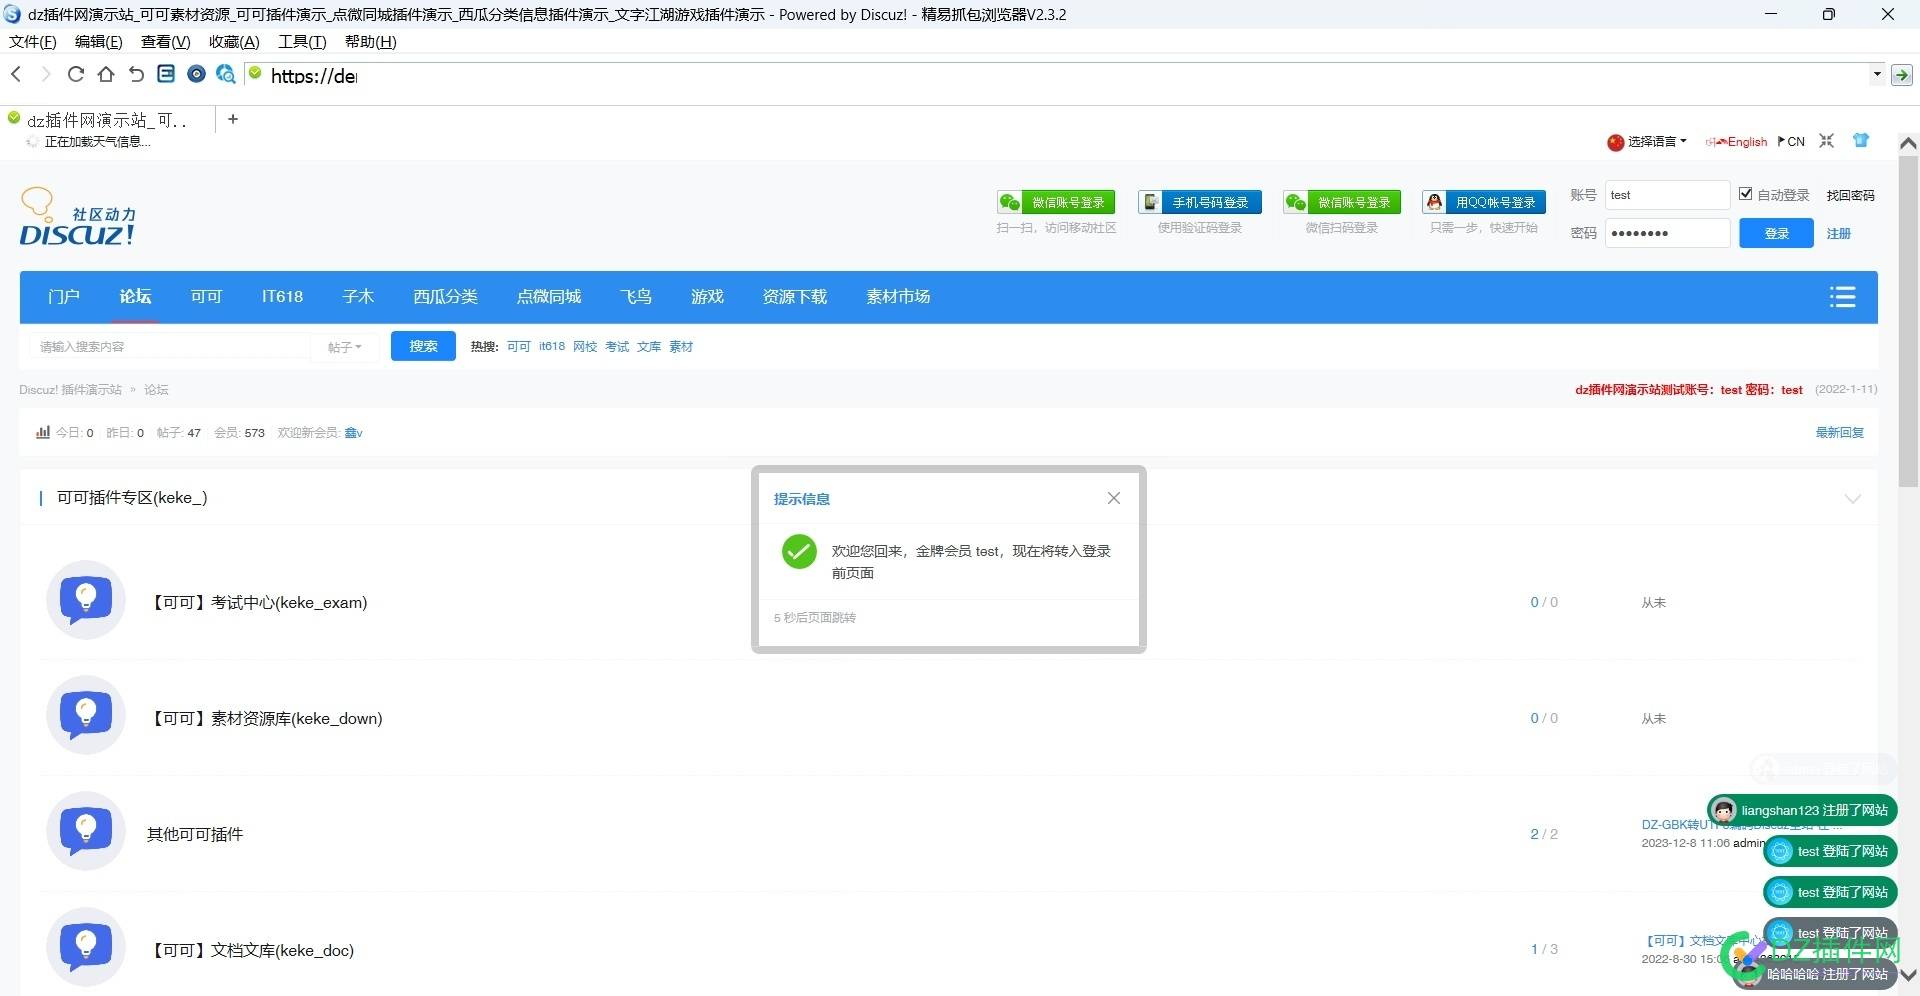1920x996 pixels.
Task: Click the shrink-width arrows icon in top bar
Action: 1826,141
